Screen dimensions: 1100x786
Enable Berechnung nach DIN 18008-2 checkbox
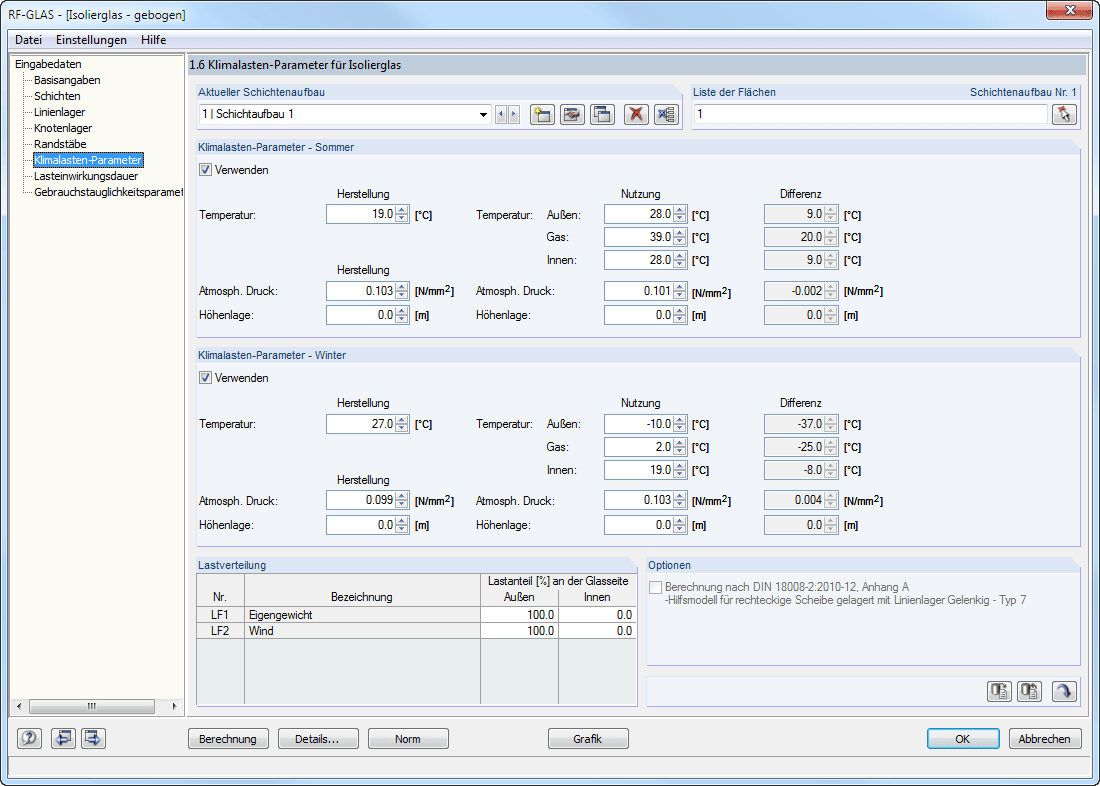tap(655, 587)
